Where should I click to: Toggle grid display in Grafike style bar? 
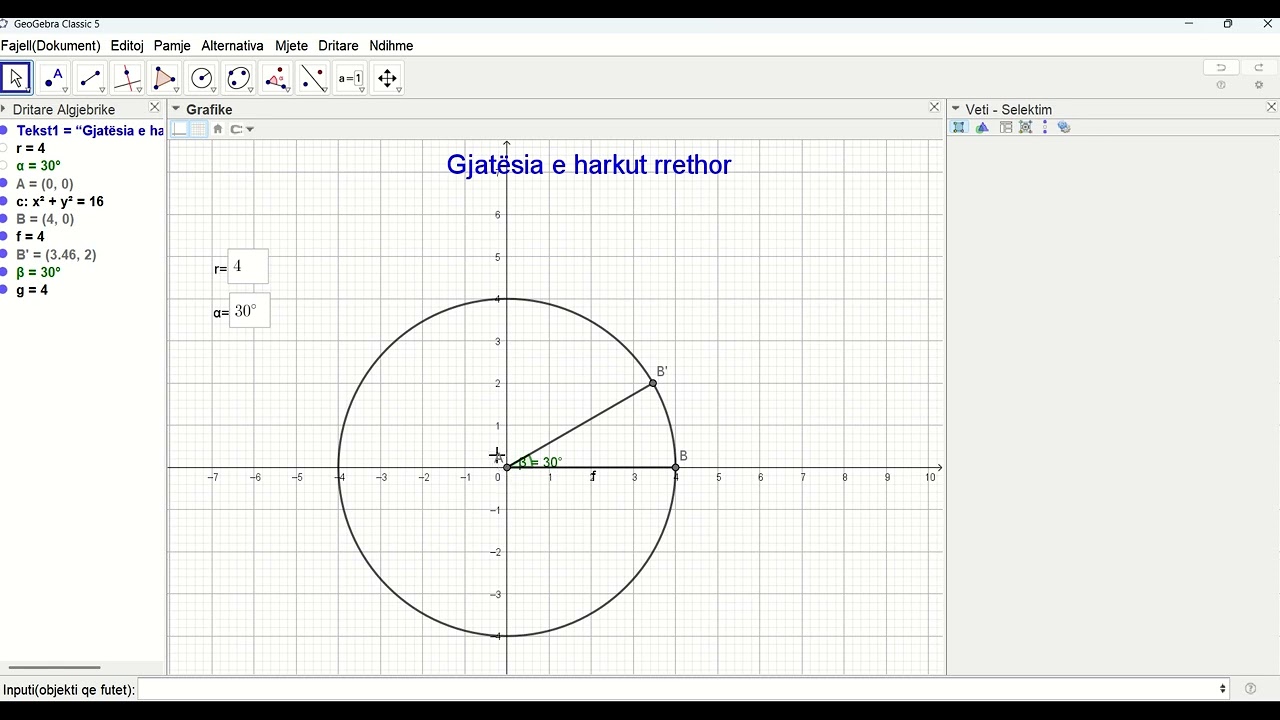199,129
